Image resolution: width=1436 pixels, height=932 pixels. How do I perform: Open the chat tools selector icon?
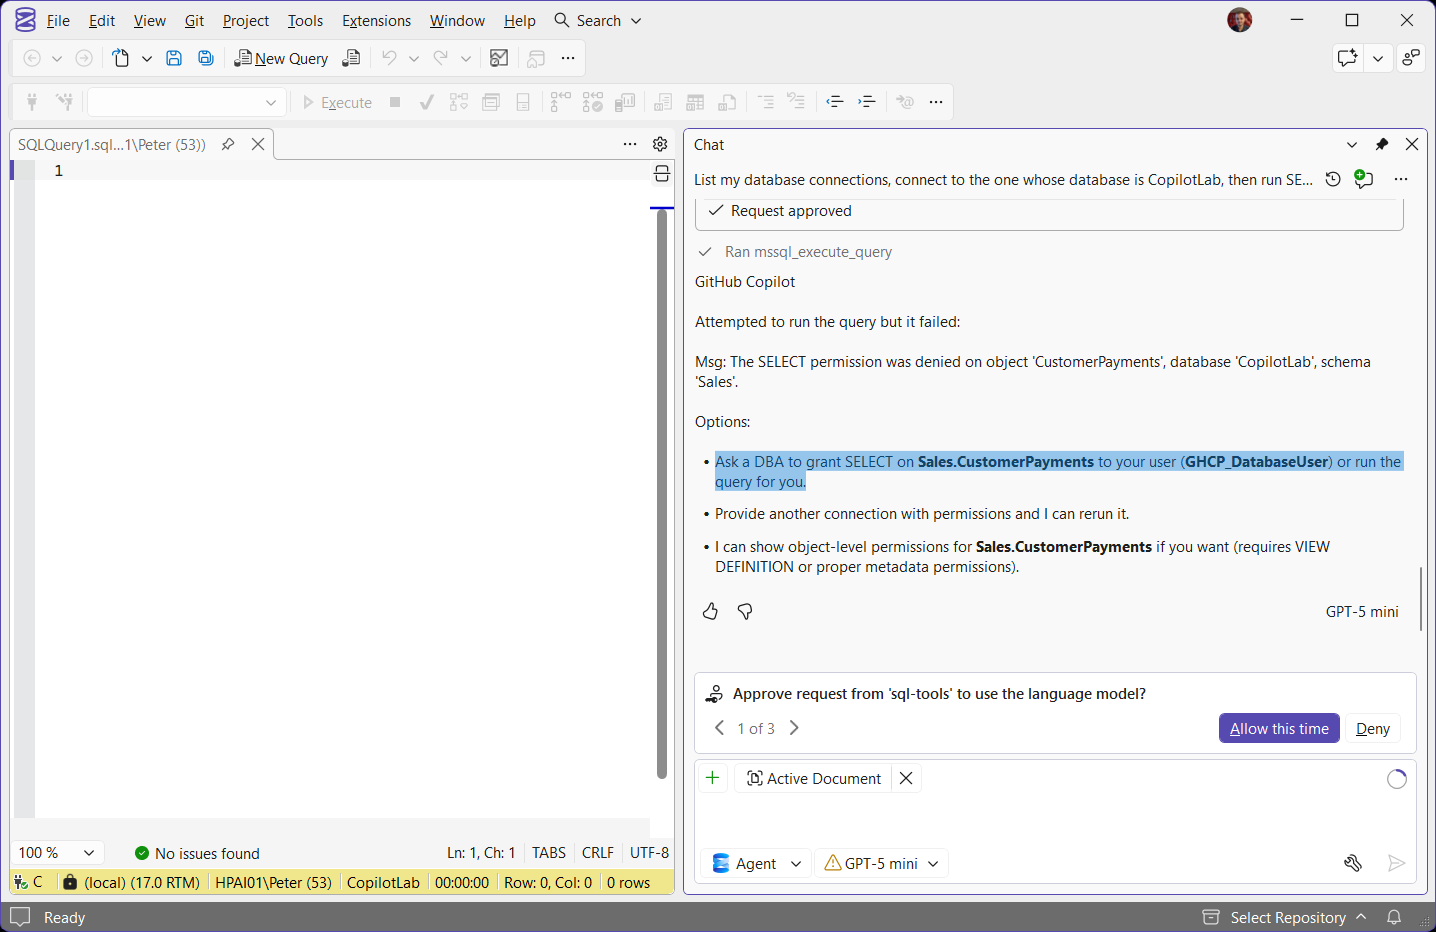[1353, 863]
